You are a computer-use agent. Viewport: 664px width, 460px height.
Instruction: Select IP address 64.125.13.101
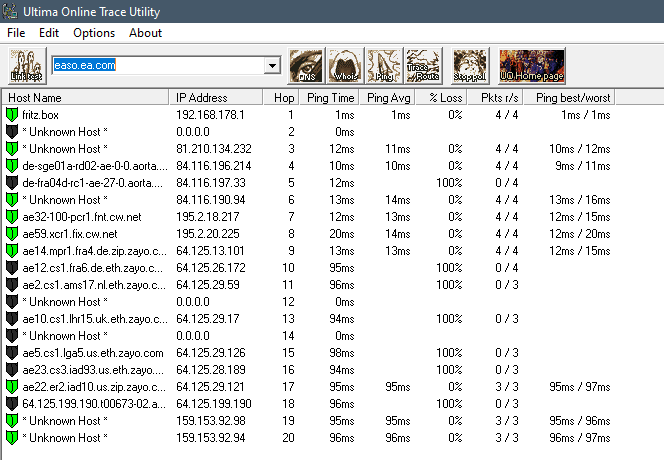coord(210,251)
